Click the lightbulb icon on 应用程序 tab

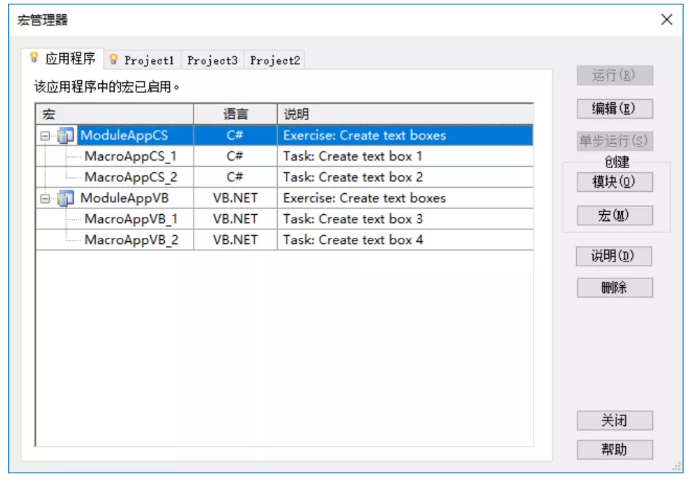(34, 57)
